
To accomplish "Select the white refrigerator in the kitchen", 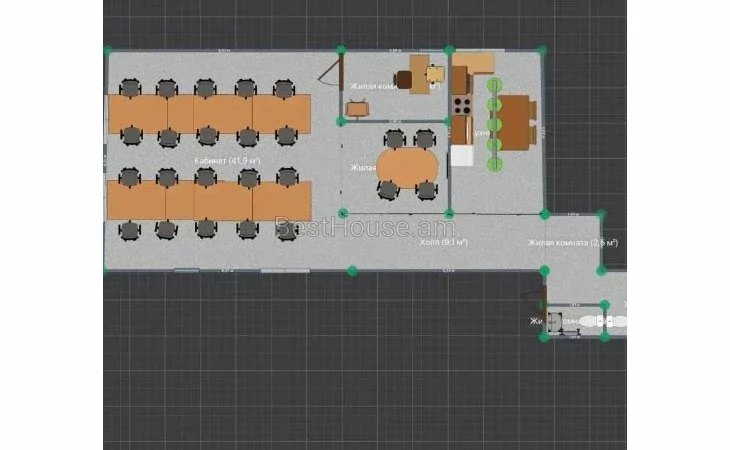I will coord(462,155).
